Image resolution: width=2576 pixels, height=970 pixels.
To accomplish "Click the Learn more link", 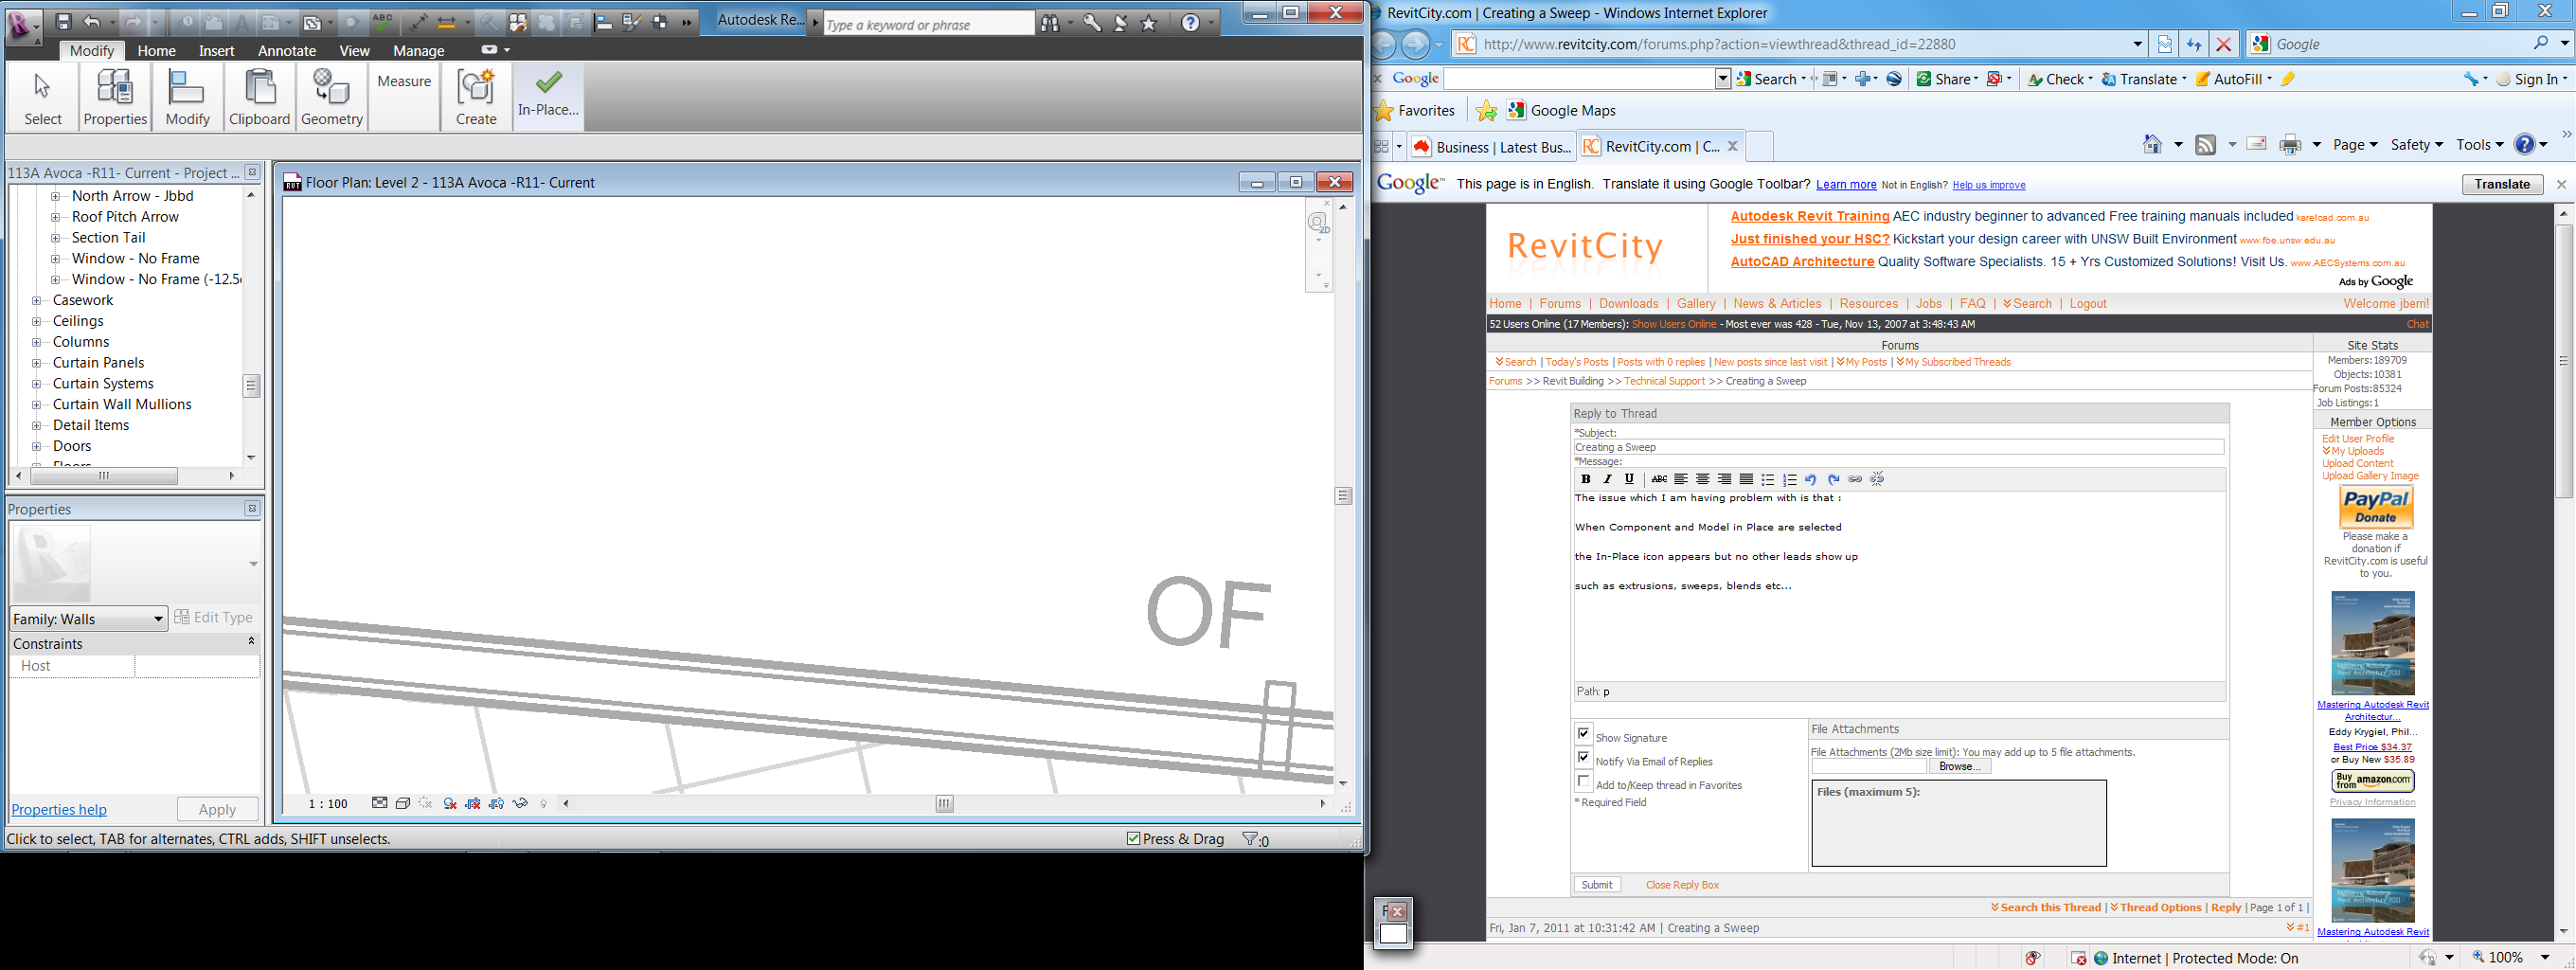I will tap(1846, 185).
